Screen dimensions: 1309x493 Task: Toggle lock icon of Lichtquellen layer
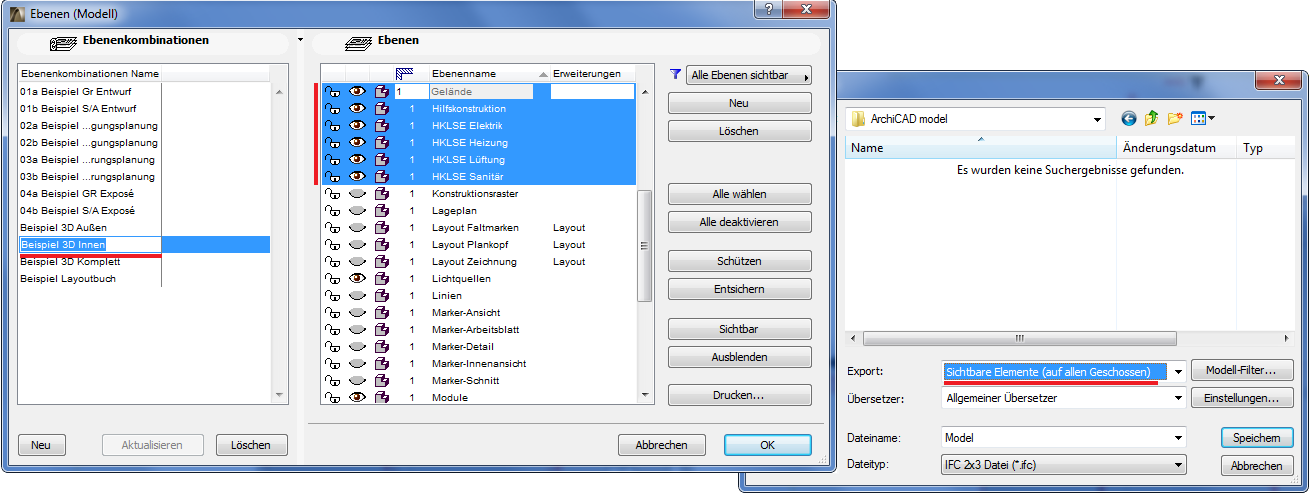[332, 278]
